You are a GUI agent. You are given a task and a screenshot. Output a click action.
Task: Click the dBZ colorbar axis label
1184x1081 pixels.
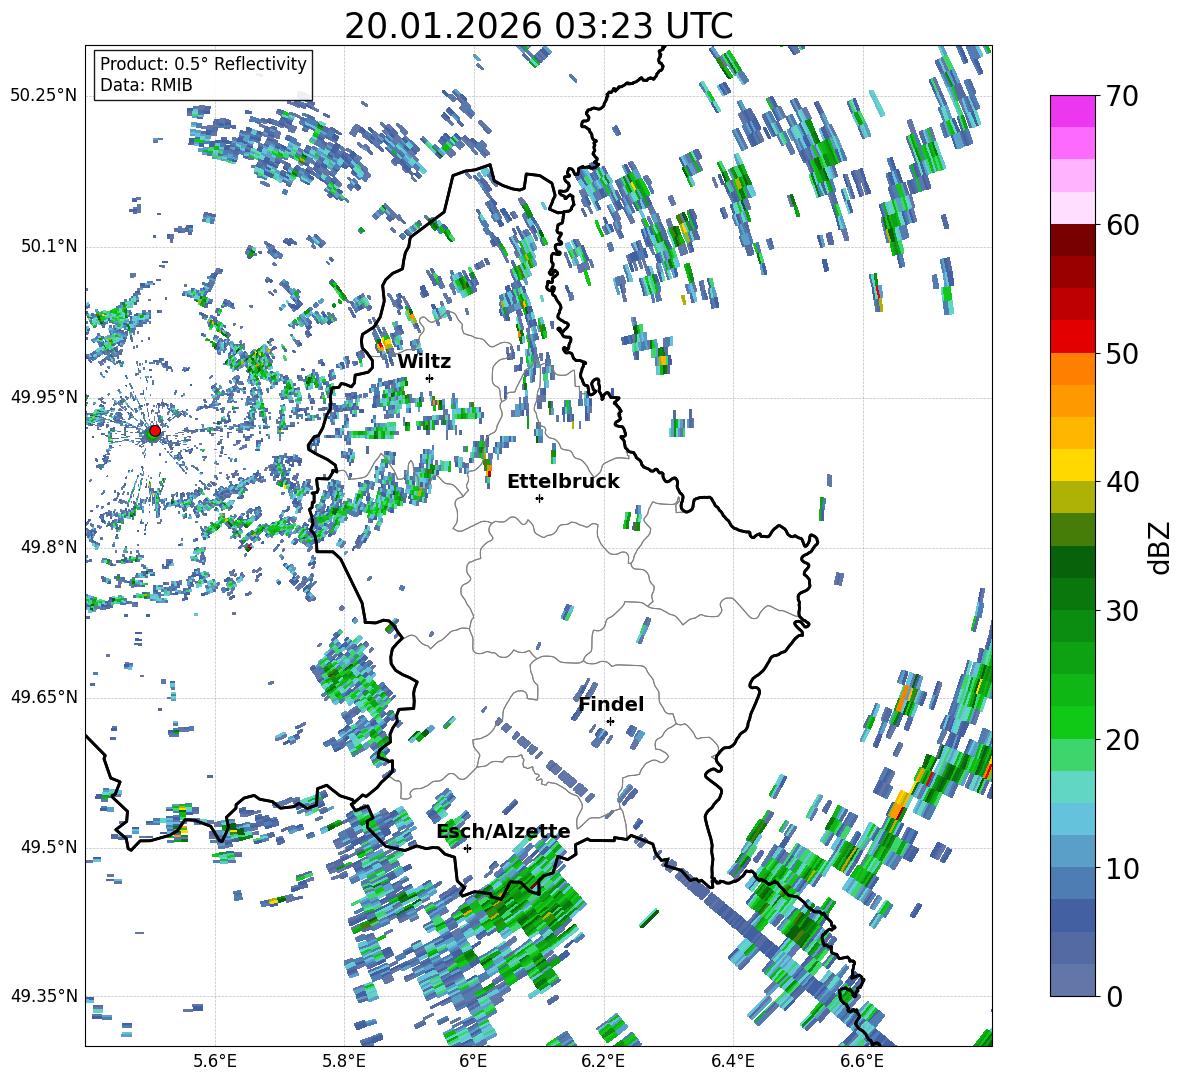[1161, 547]
